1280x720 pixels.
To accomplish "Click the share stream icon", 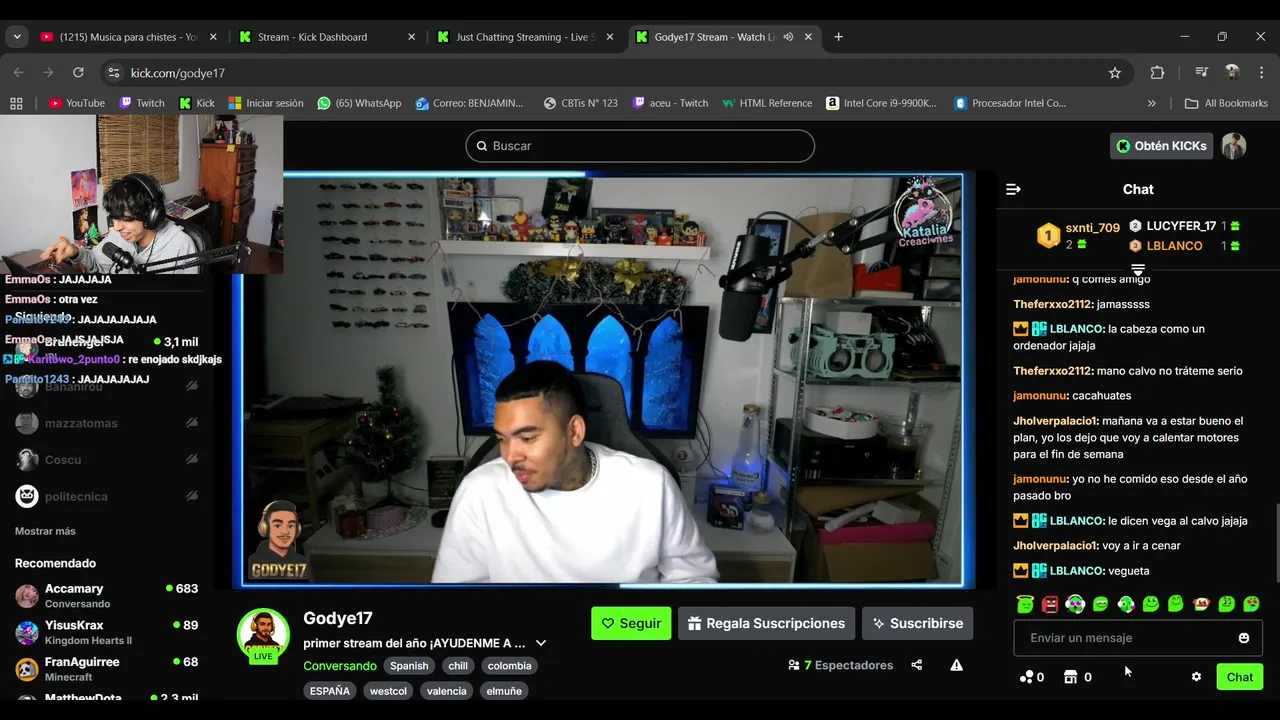I will [917, 665].
